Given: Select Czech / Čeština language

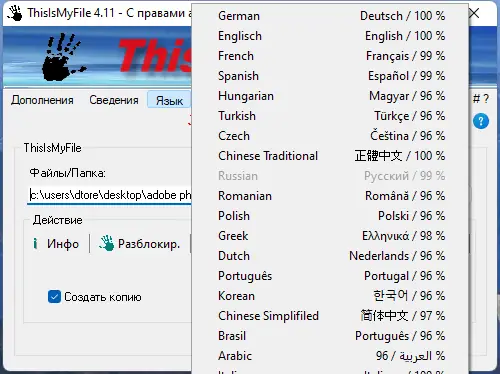Looking at the screenshot, I should tap(331, 136).
